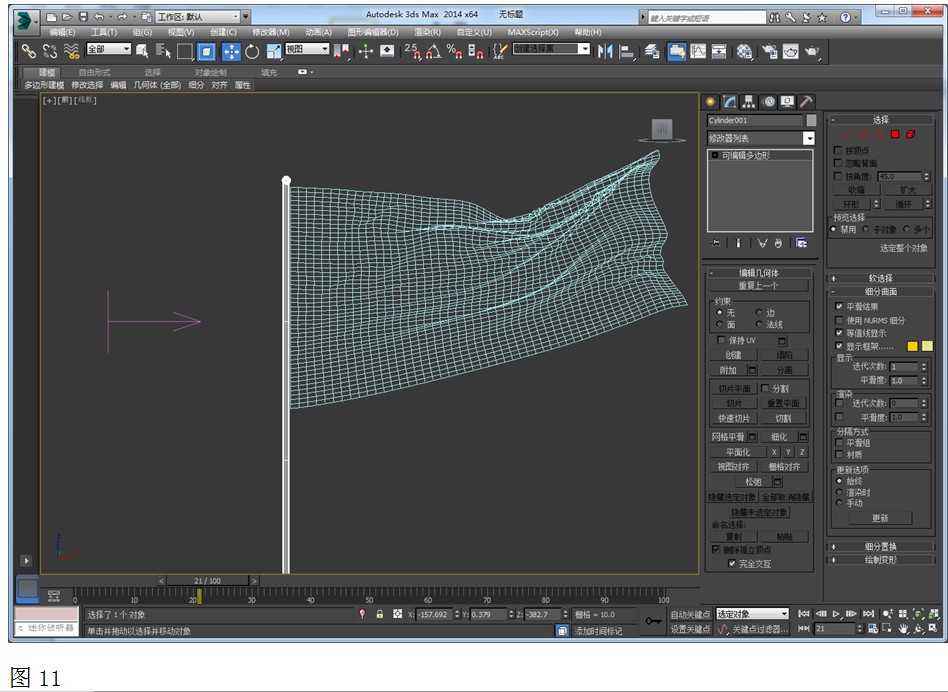This screenshot has height=692, width=948.
Task: Activate the Select and Rotate tool
Action: (x=252, y=52)
